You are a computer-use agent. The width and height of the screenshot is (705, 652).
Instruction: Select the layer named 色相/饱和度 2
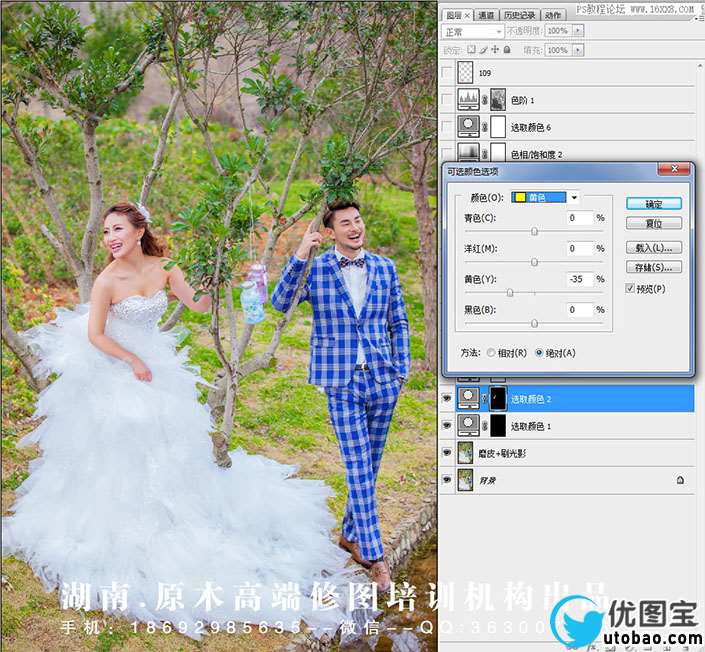pyautogui.click(x=576, y=152)
